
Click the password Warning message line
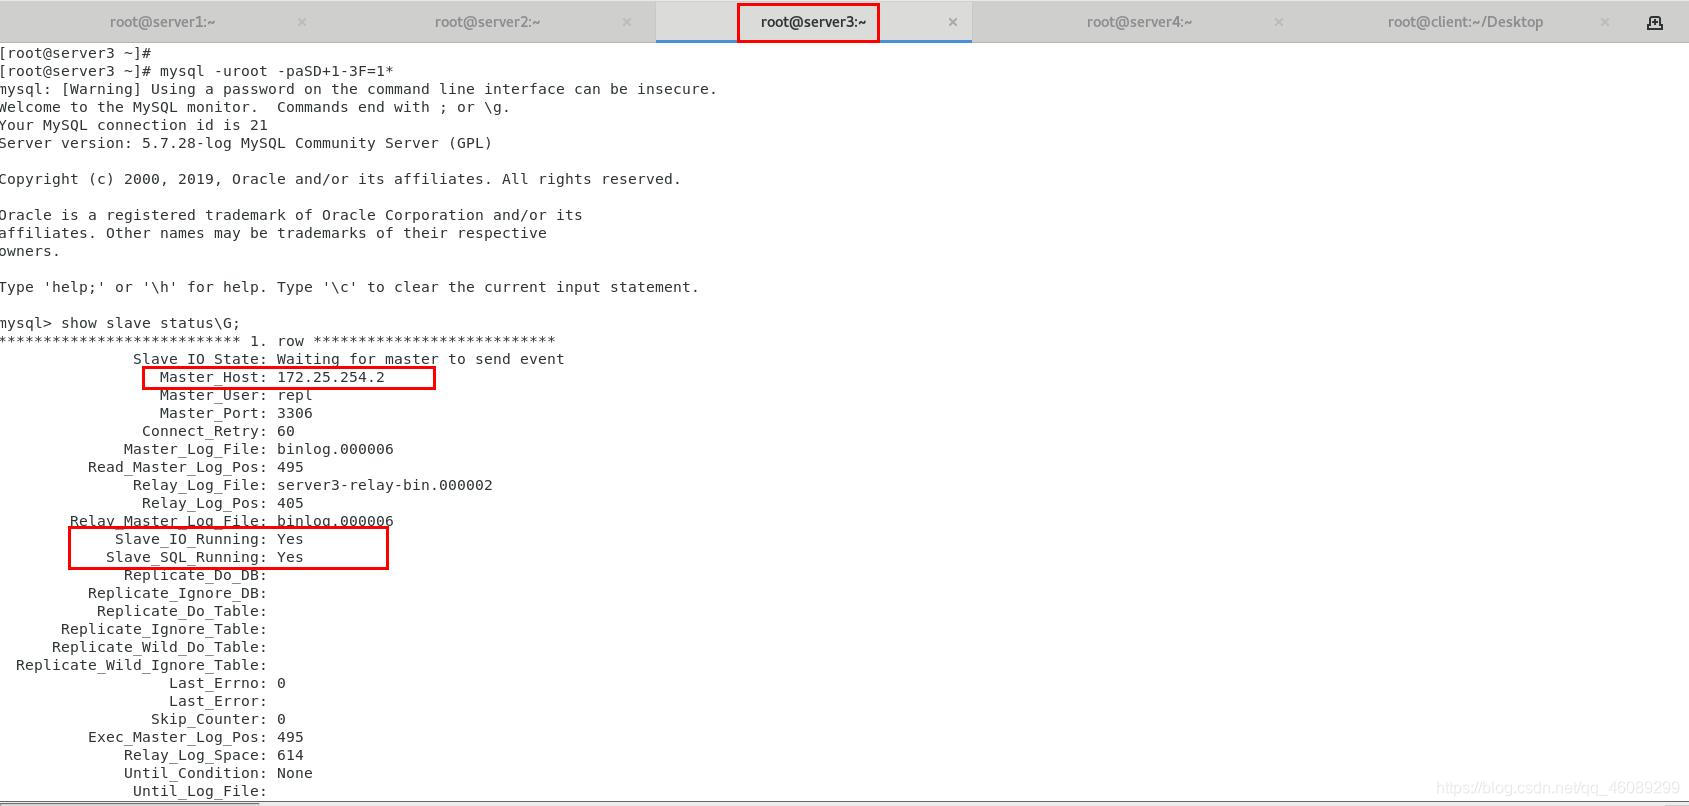[x=359, y=89]
